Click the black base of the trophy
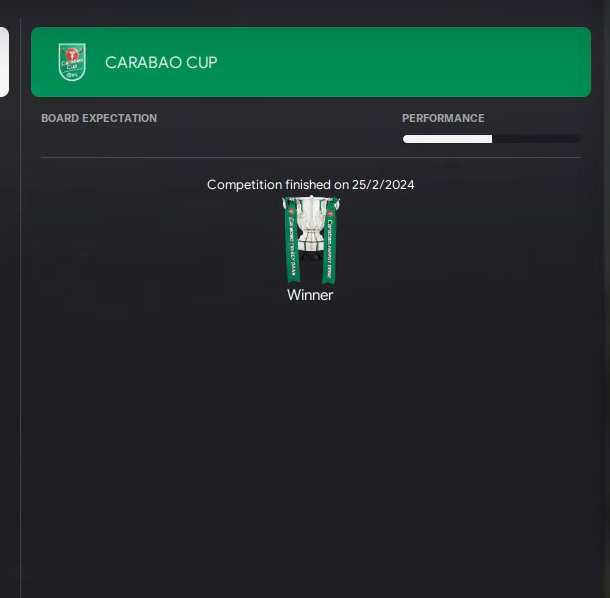This screenshot has height=598, width=610. tap(311, 256)
